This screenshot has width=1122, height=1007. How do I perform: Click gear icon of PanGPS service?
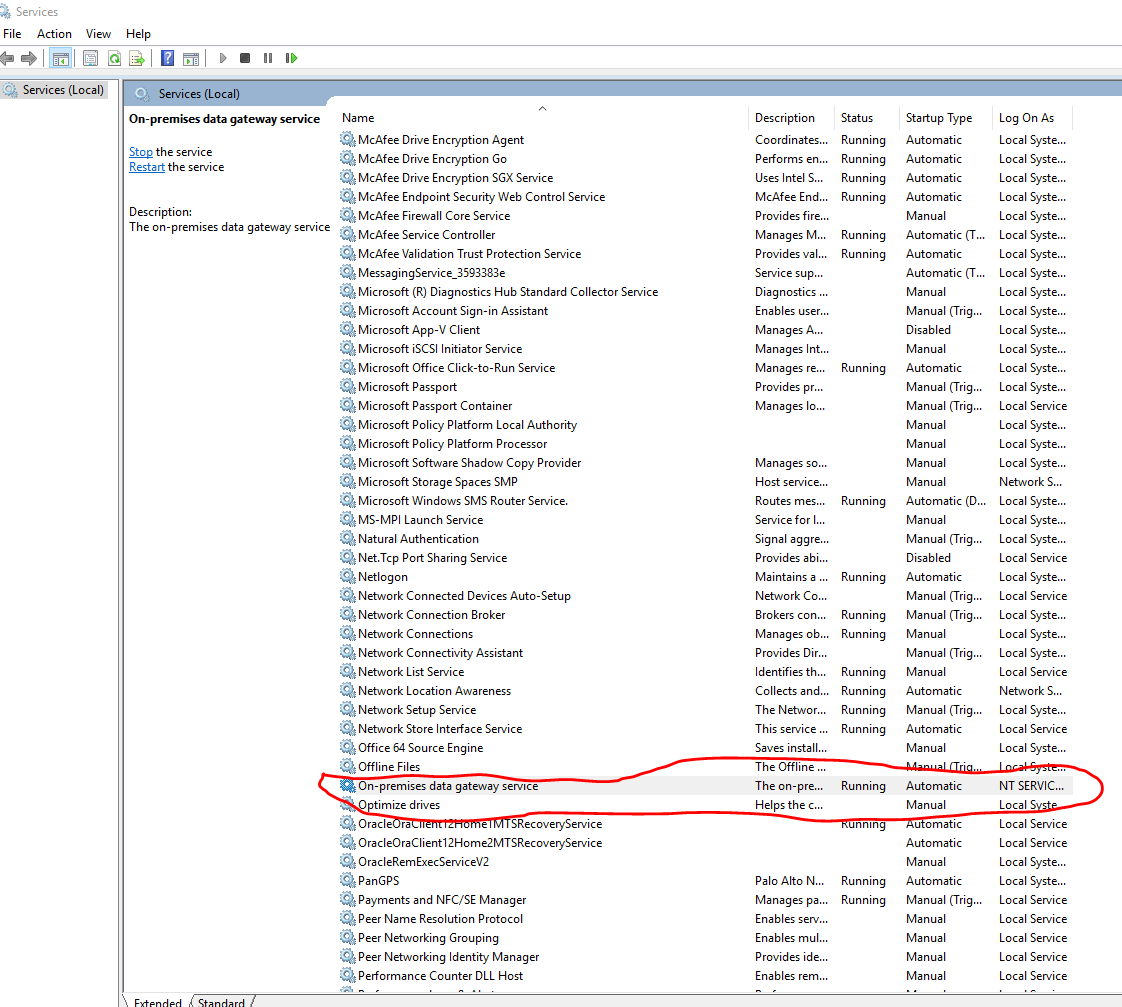[x=348, y=880]
